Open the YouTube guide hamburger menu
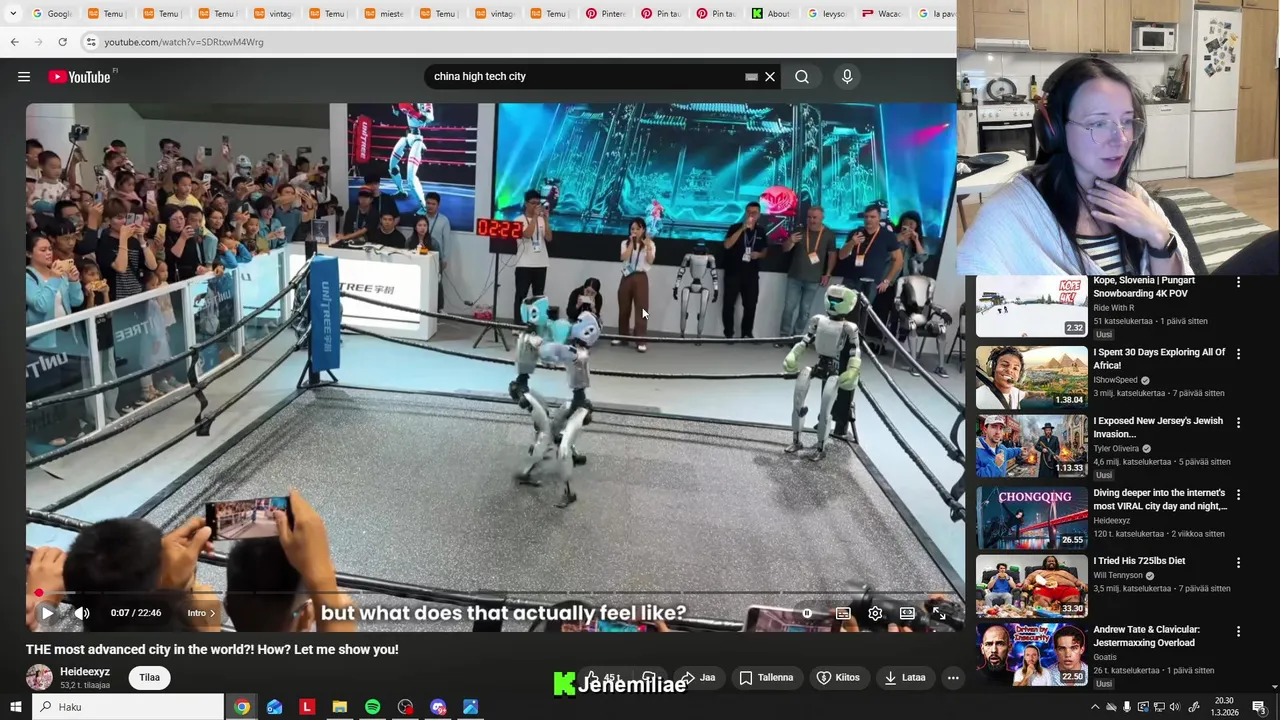Screen dimensions: 1280x720 [x=24, y=77]
